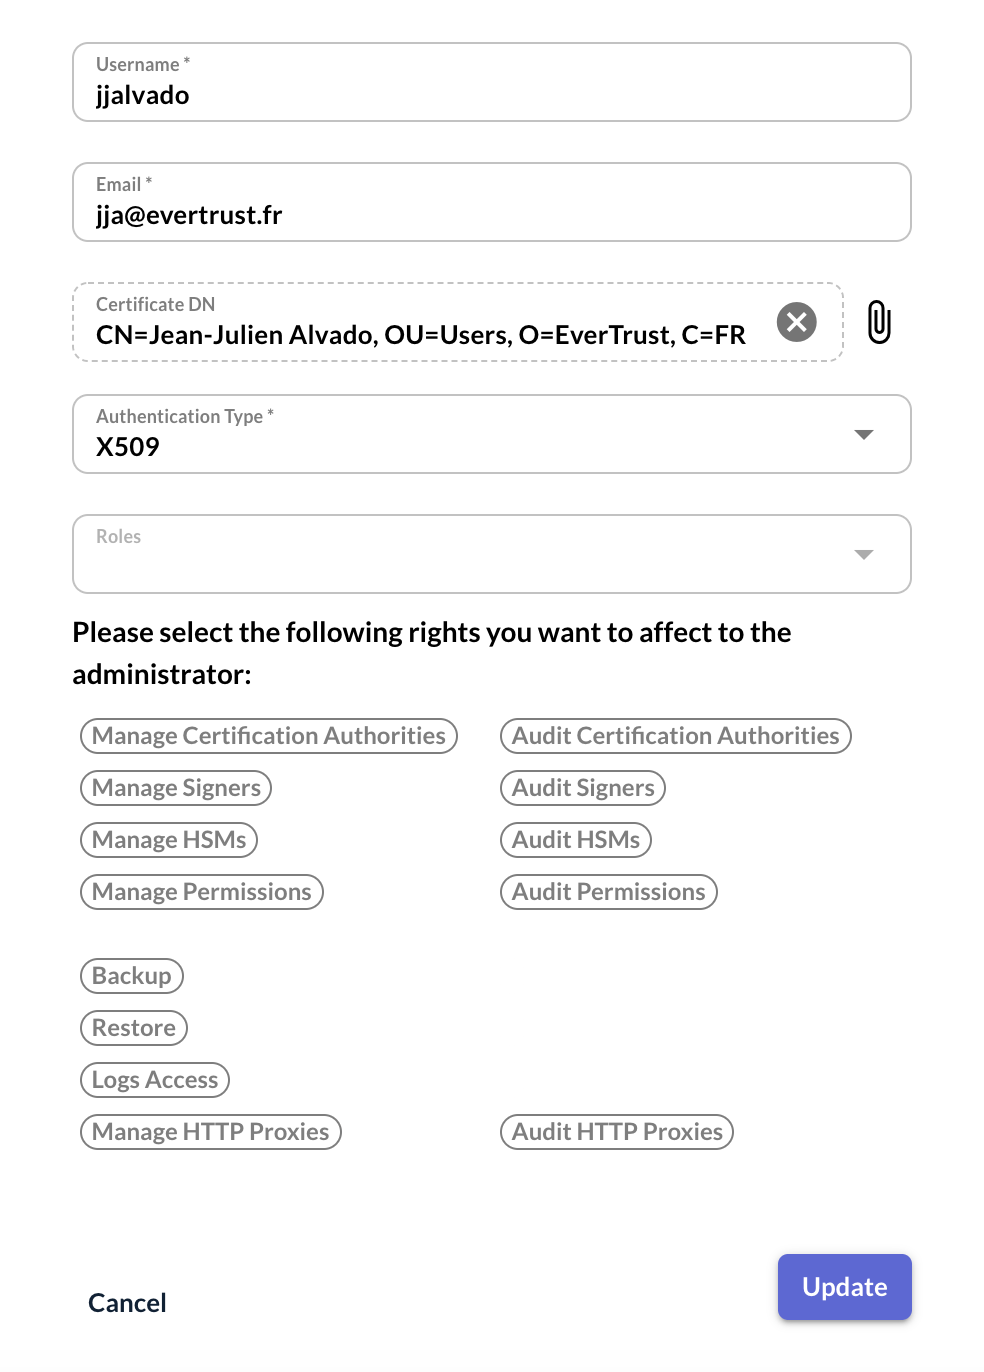This screenshot has width=984, height=1372.
Task: Enable the Restore right
Action: pos(133,1027)
